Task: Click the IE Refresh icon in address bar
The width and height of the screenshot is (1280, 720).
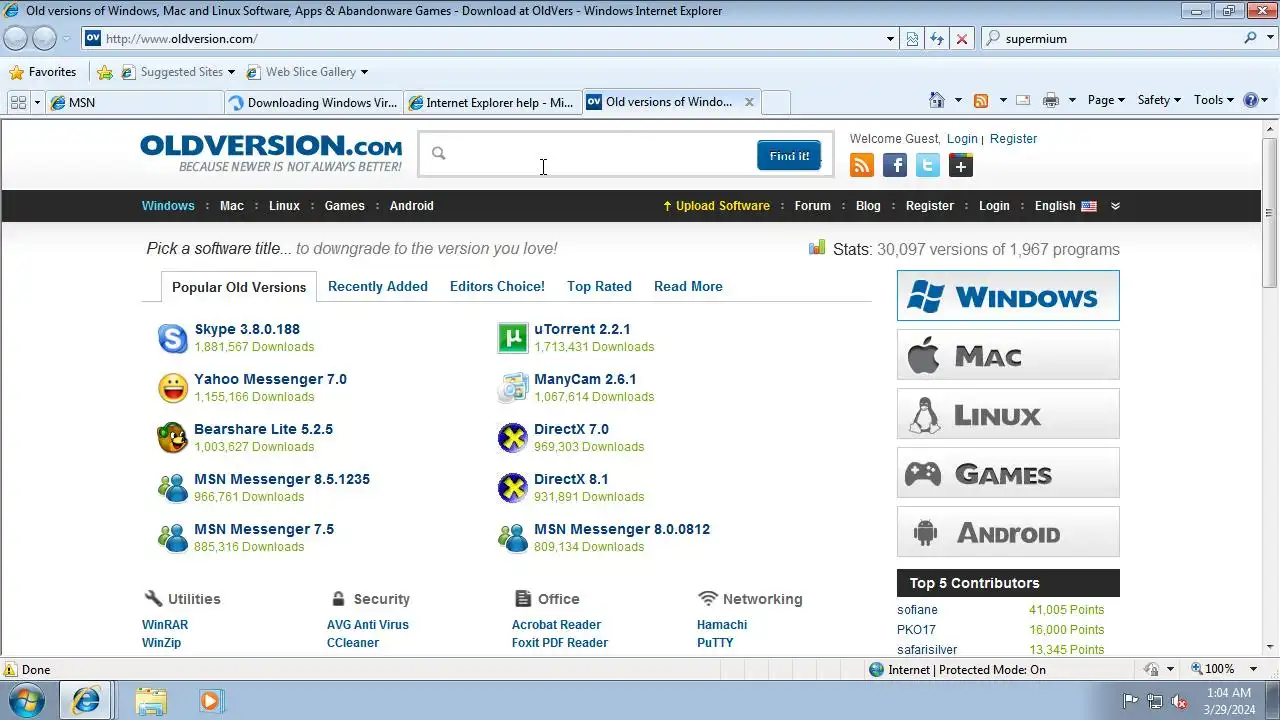Action: point(937,39)
